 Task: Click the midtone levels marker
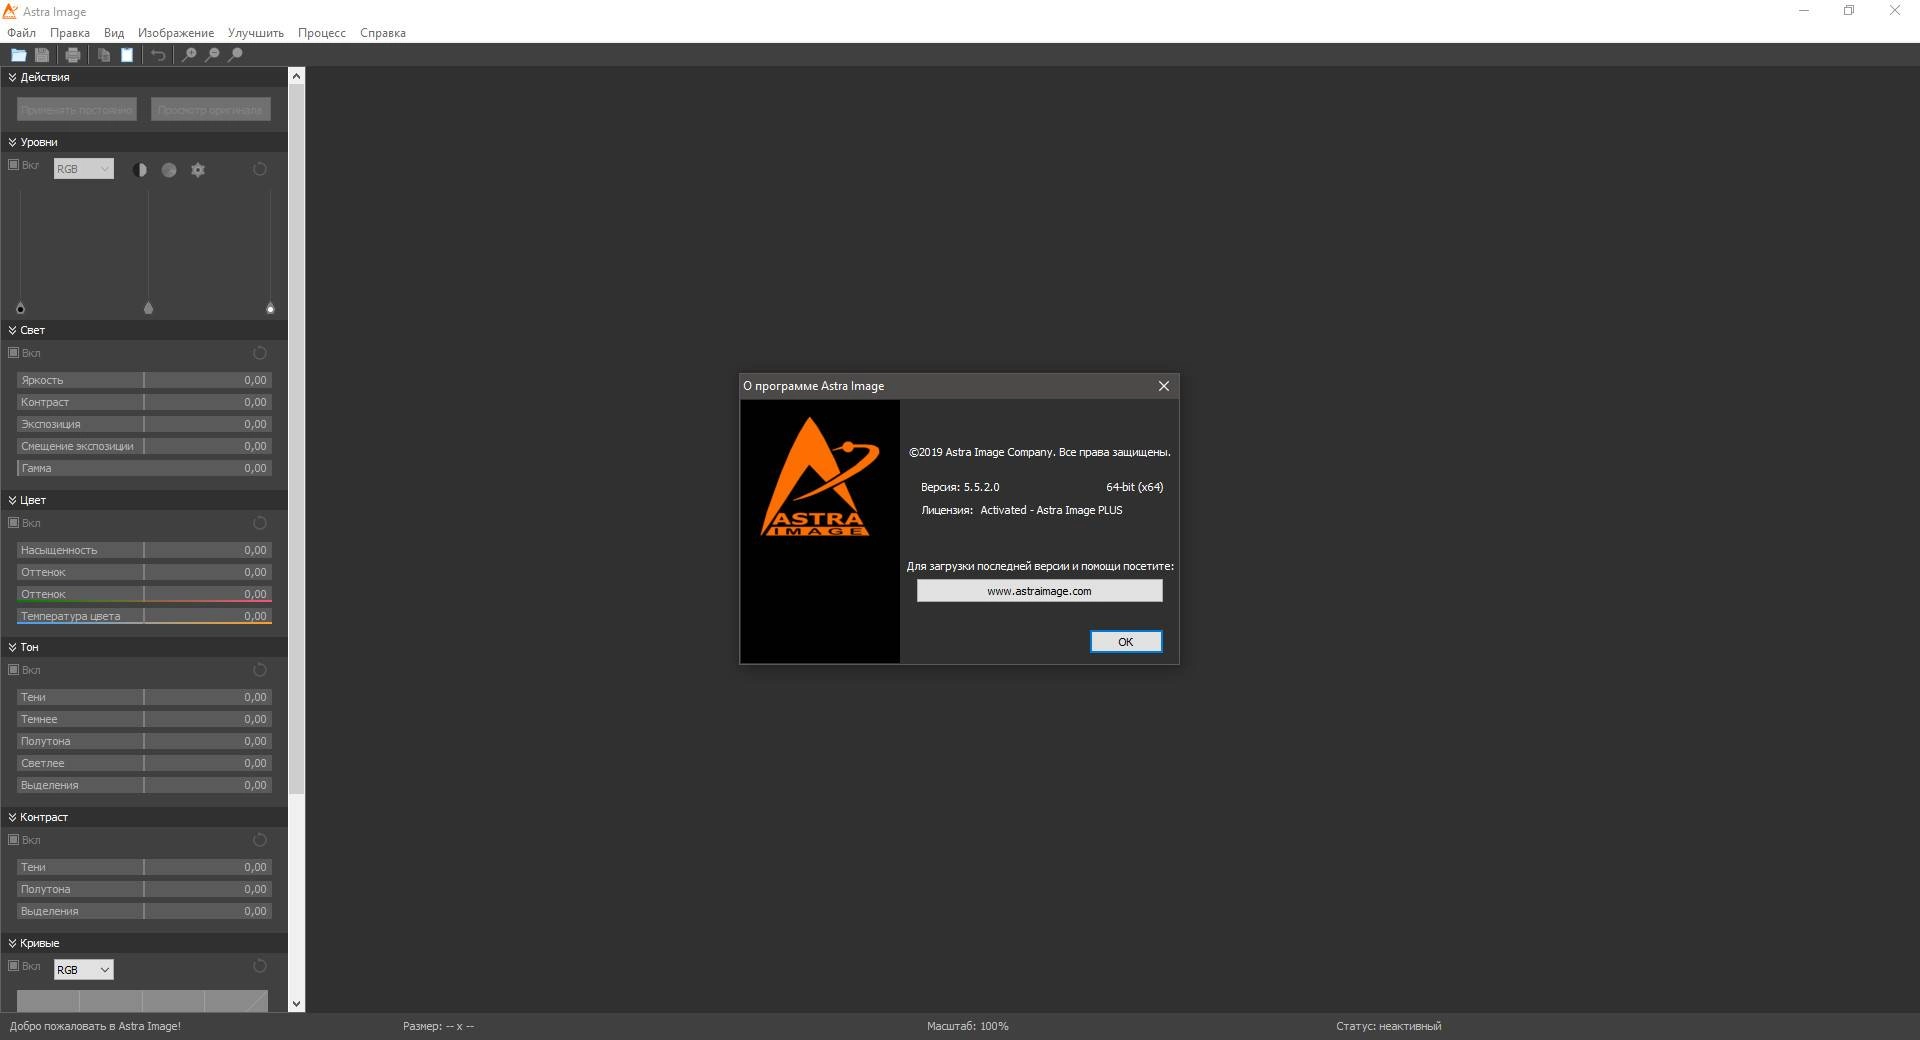149,308
